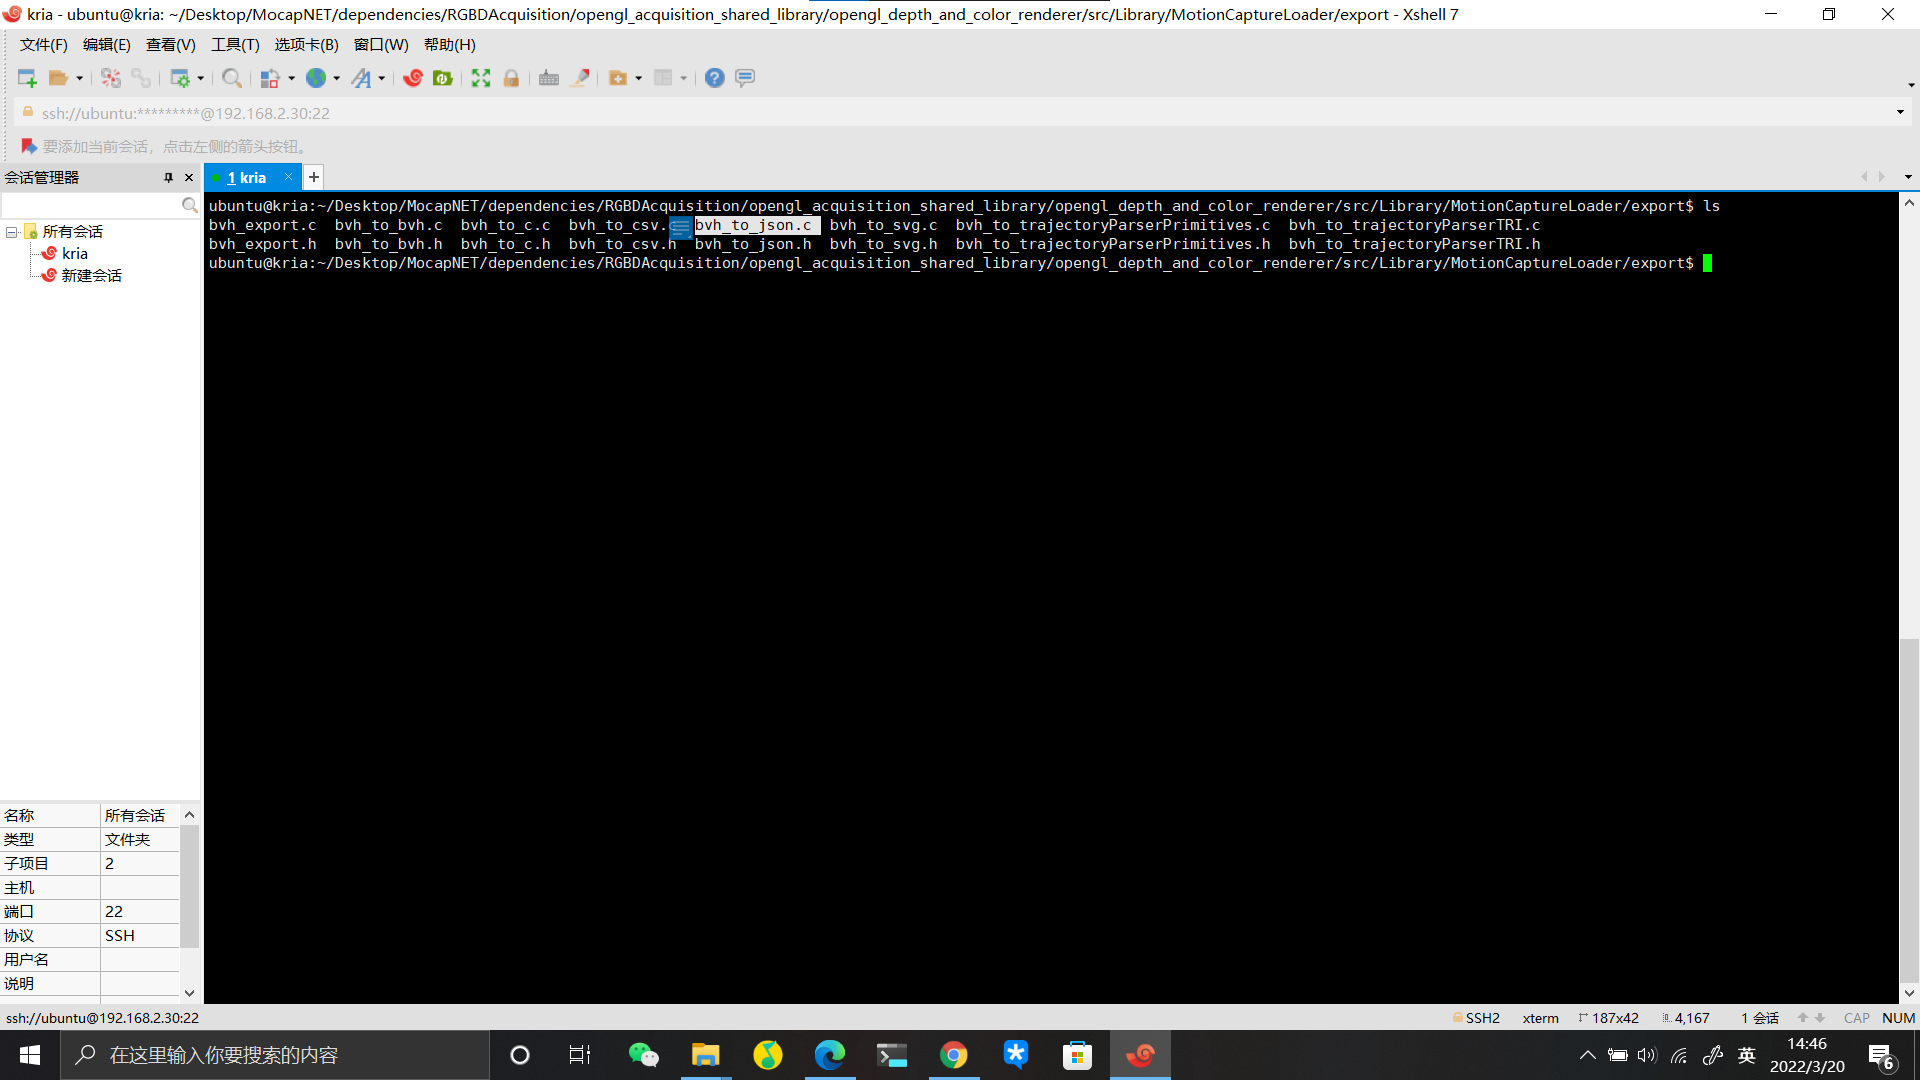The width and height of the screenshot is (1920, 1080).
Task: Toggle the highlight pen tool
Action: click(x=578, y=77)
